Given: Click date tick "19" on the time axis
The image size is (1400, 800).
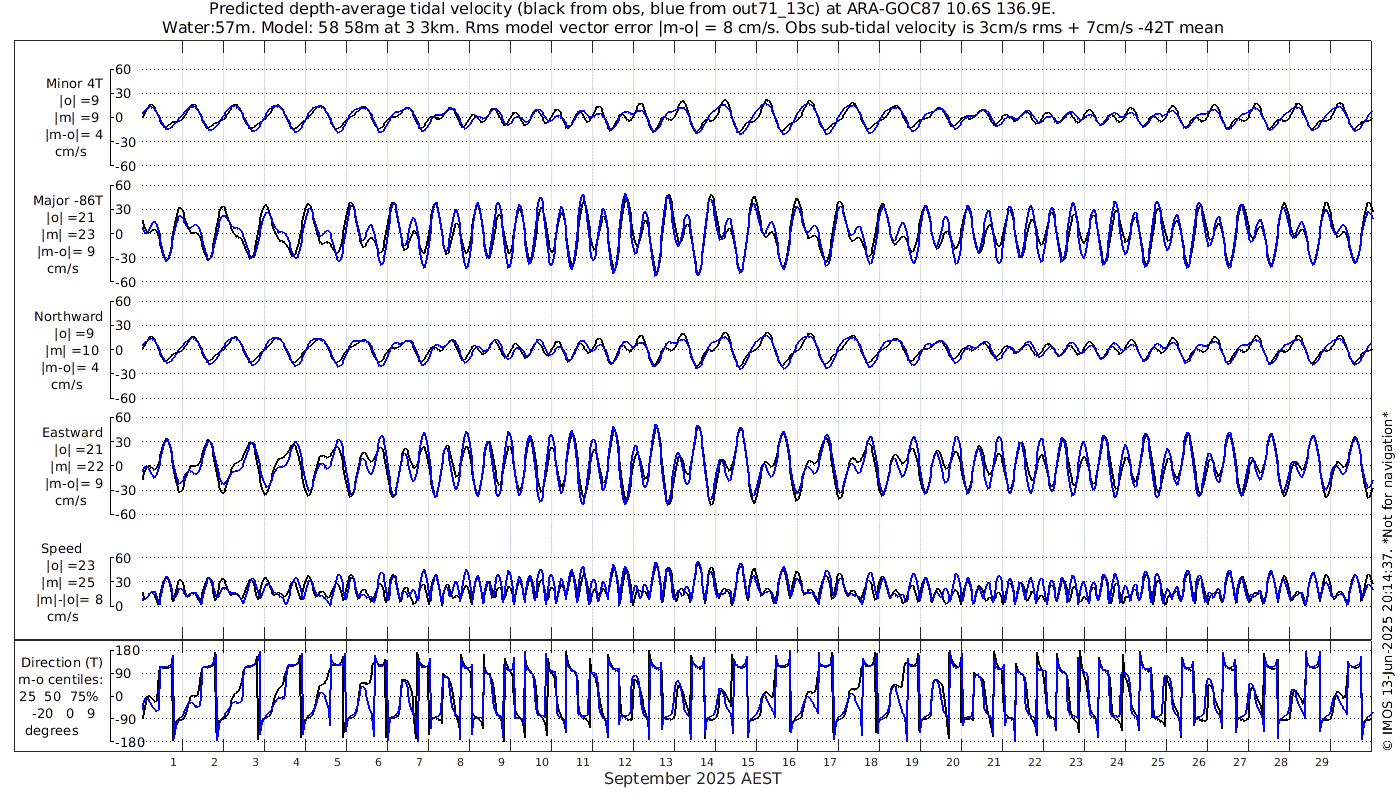Looking at the screenshot, I should [911, 762].
